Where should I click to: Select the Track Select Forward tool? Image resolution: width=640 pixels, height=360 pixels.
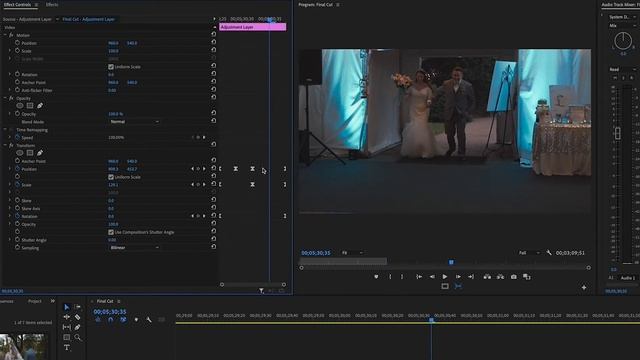pos(77,307)
